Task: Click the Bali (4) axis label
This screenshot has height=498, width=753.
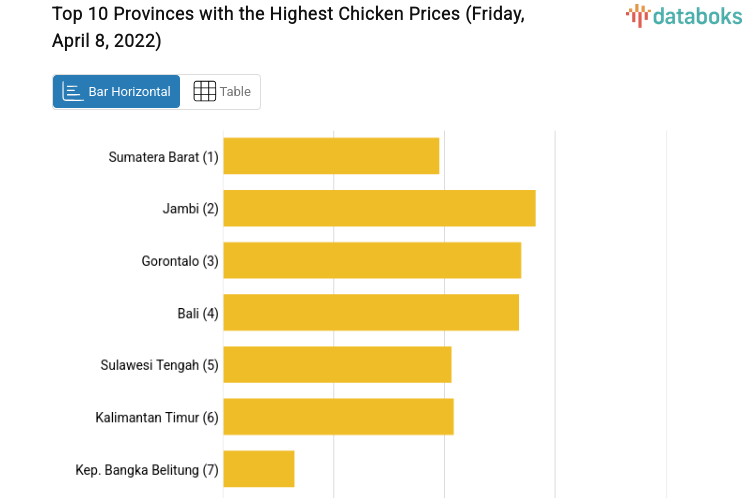Action: click(198, 313)
